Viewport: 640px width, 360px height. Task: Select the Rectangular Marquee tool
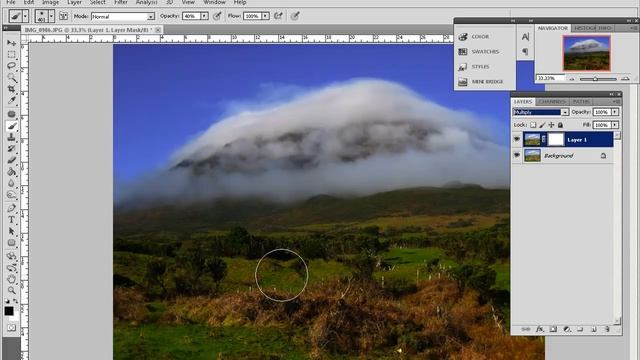(x=11, y=54)
